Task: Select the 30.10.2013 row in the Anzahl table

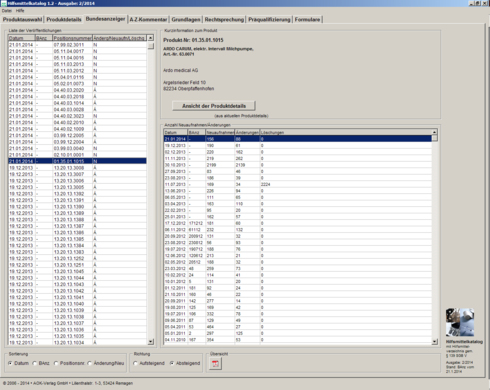Action: click(298, 165)
